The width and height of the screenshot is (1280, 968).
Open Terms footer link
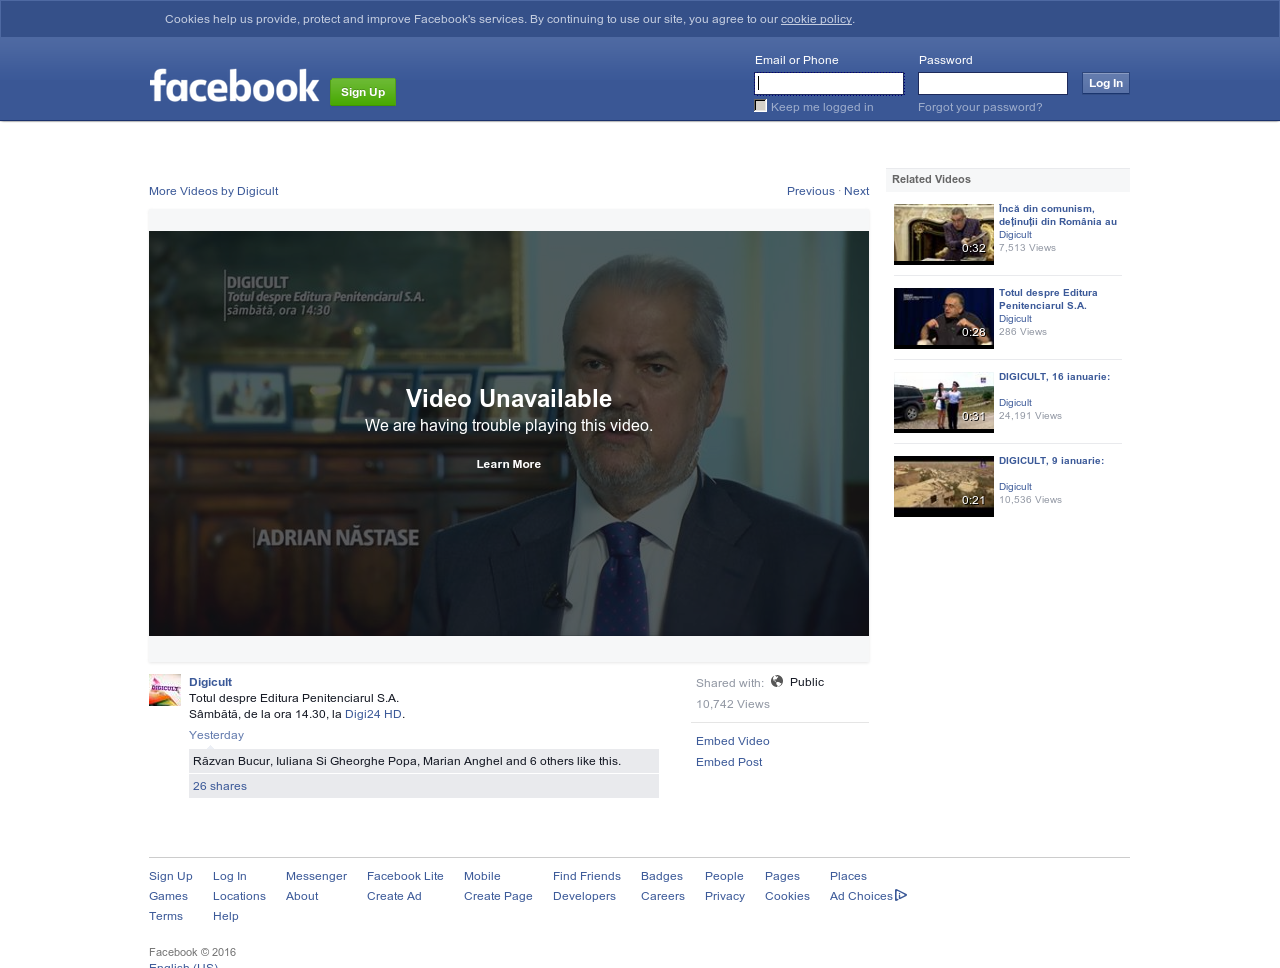pos(166,916)
